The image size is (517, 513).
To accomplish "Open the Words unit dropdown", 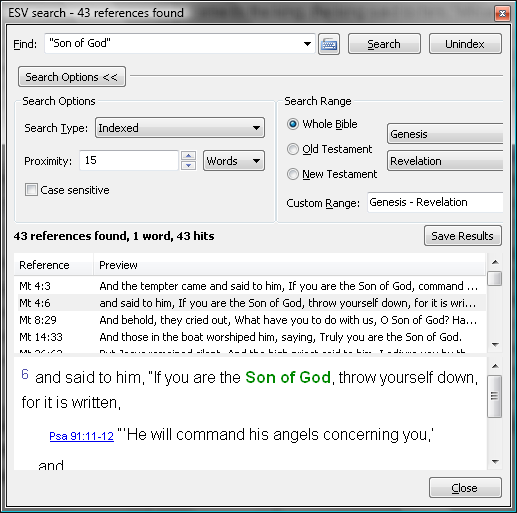I will coord(234,161).
